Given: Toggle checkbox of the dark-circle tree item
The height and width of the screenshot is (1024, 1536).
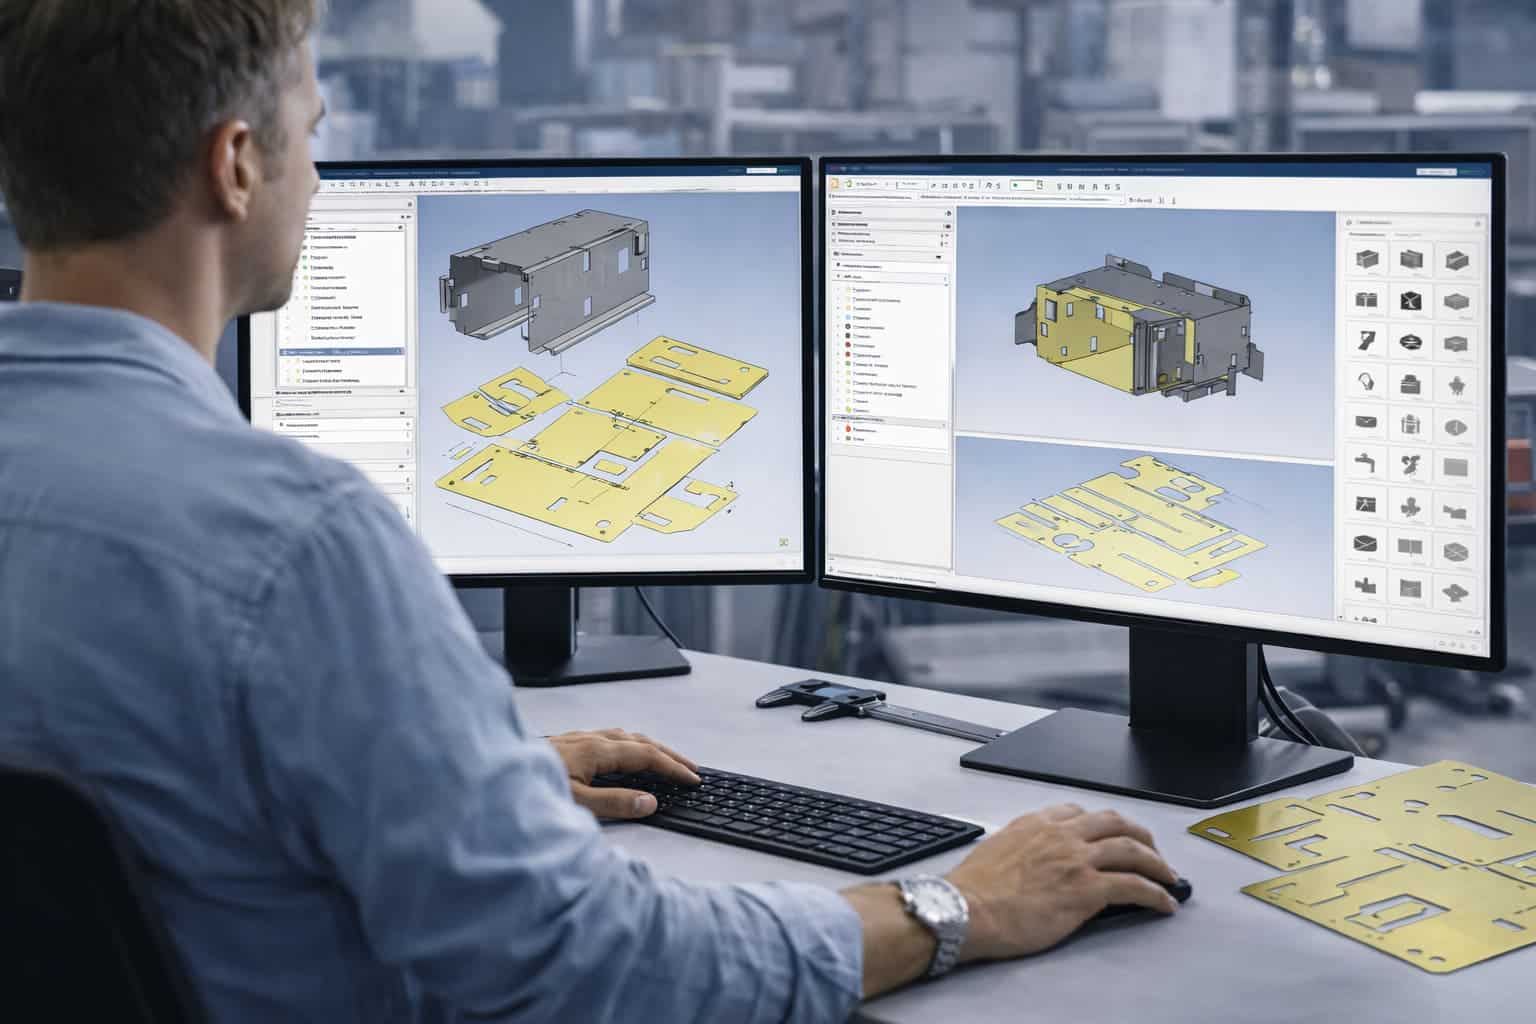Looking at the screenshot, I should pos(838,327).
